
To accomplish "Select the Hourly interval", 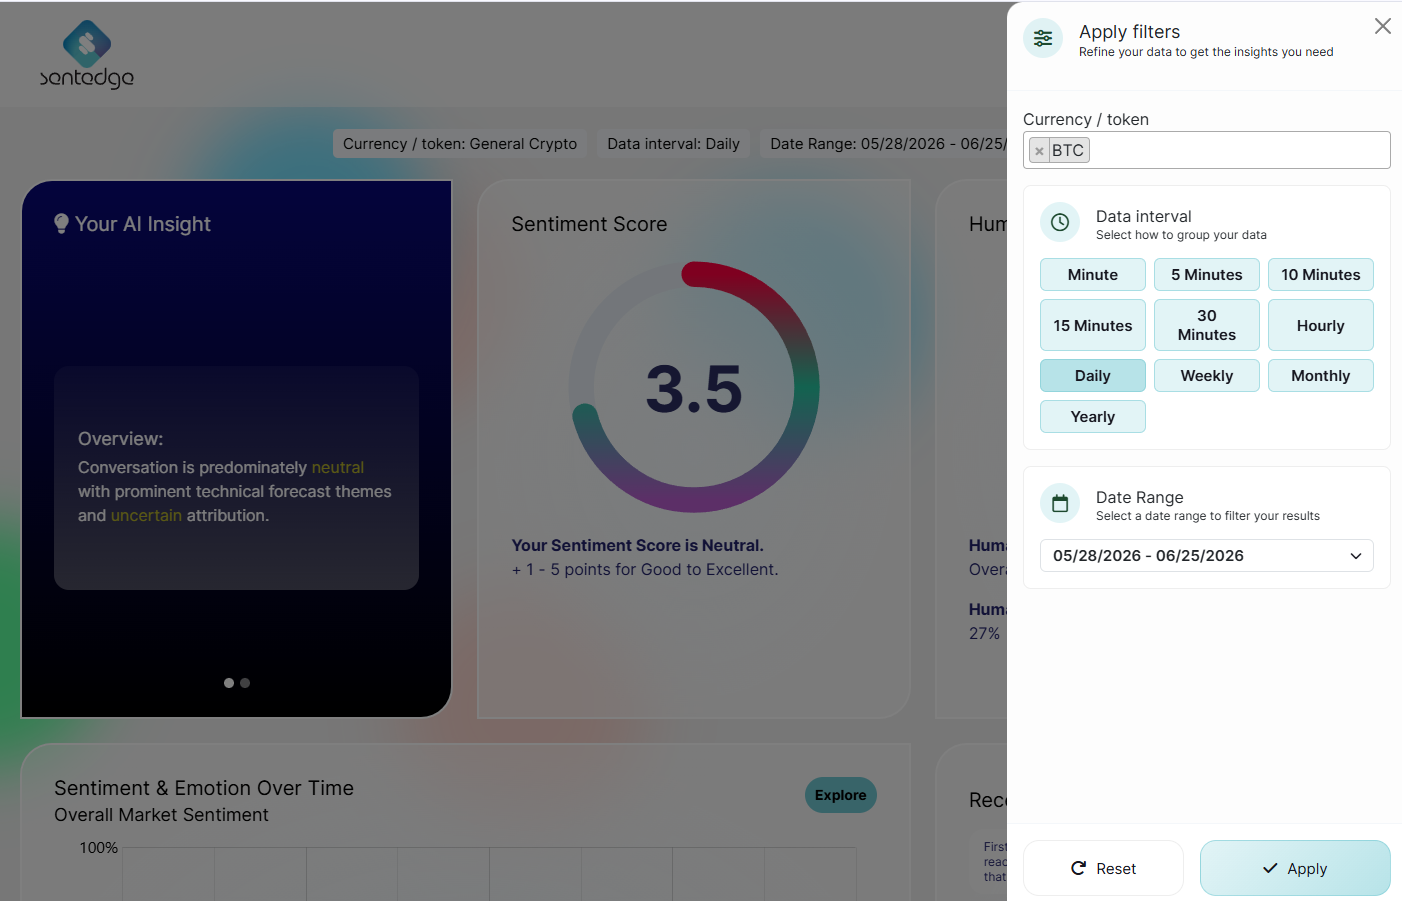I will 1321,325.
